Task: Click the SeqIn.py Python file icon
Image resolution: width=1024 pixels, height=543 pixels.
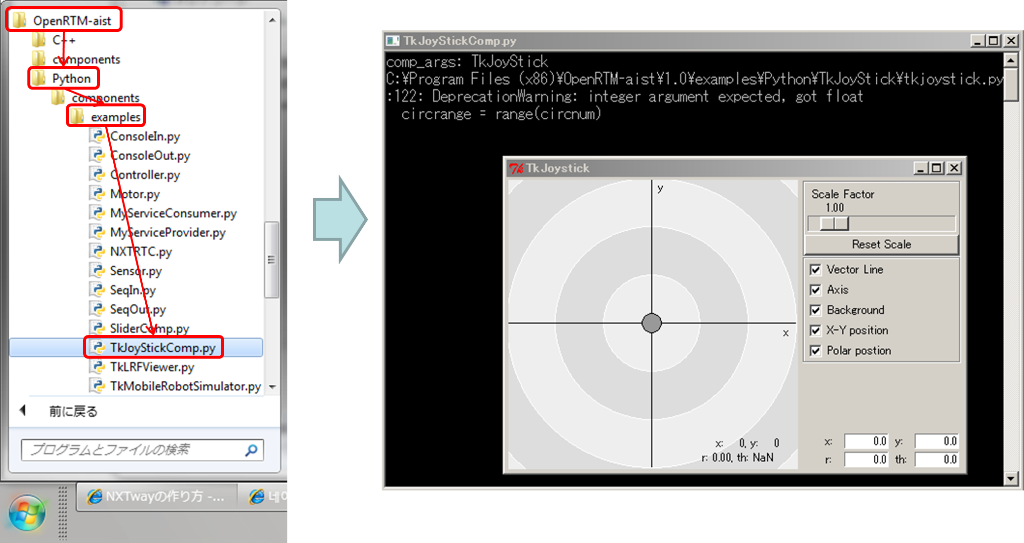Action: [x=97, y=289]
